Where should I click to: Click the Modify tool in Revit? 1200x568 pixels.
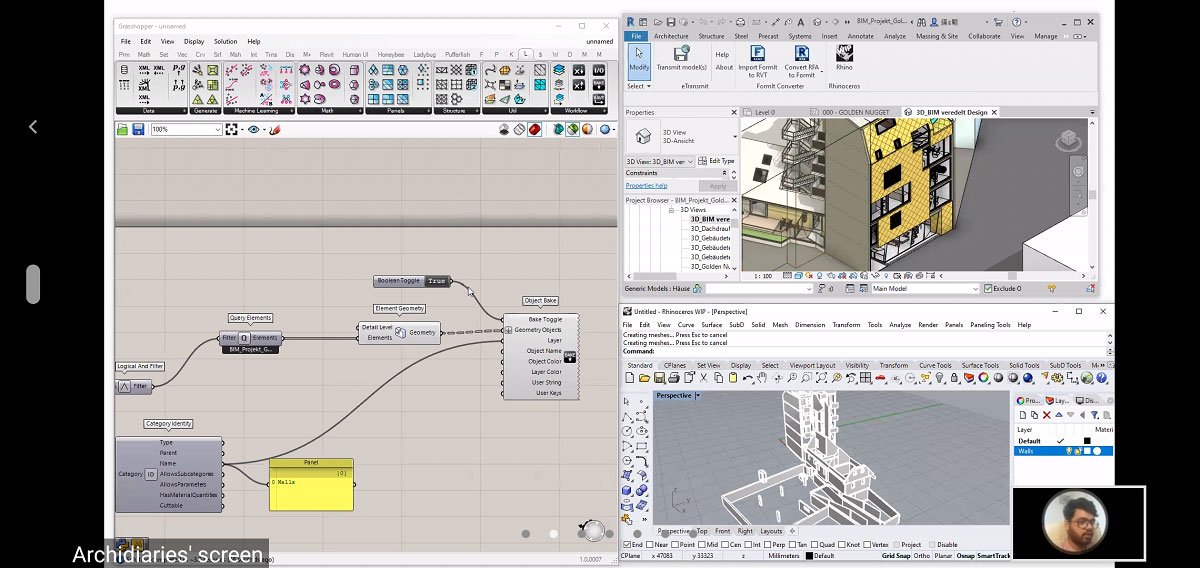[638, 56]
